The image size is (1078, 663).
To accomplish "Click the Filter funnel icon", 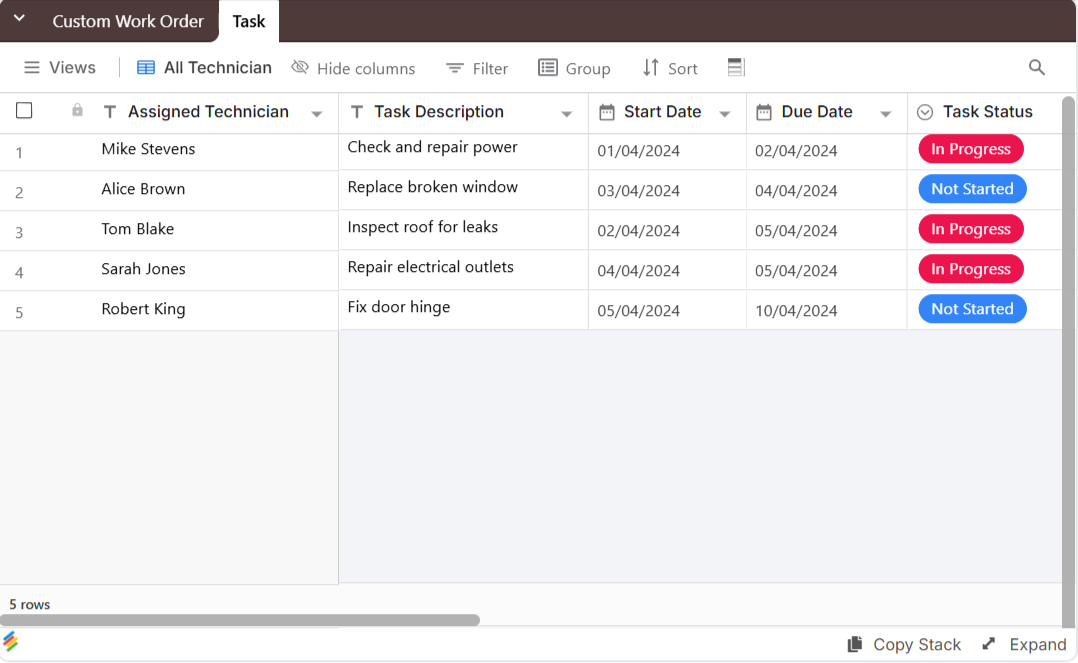I will click(454, 68).
